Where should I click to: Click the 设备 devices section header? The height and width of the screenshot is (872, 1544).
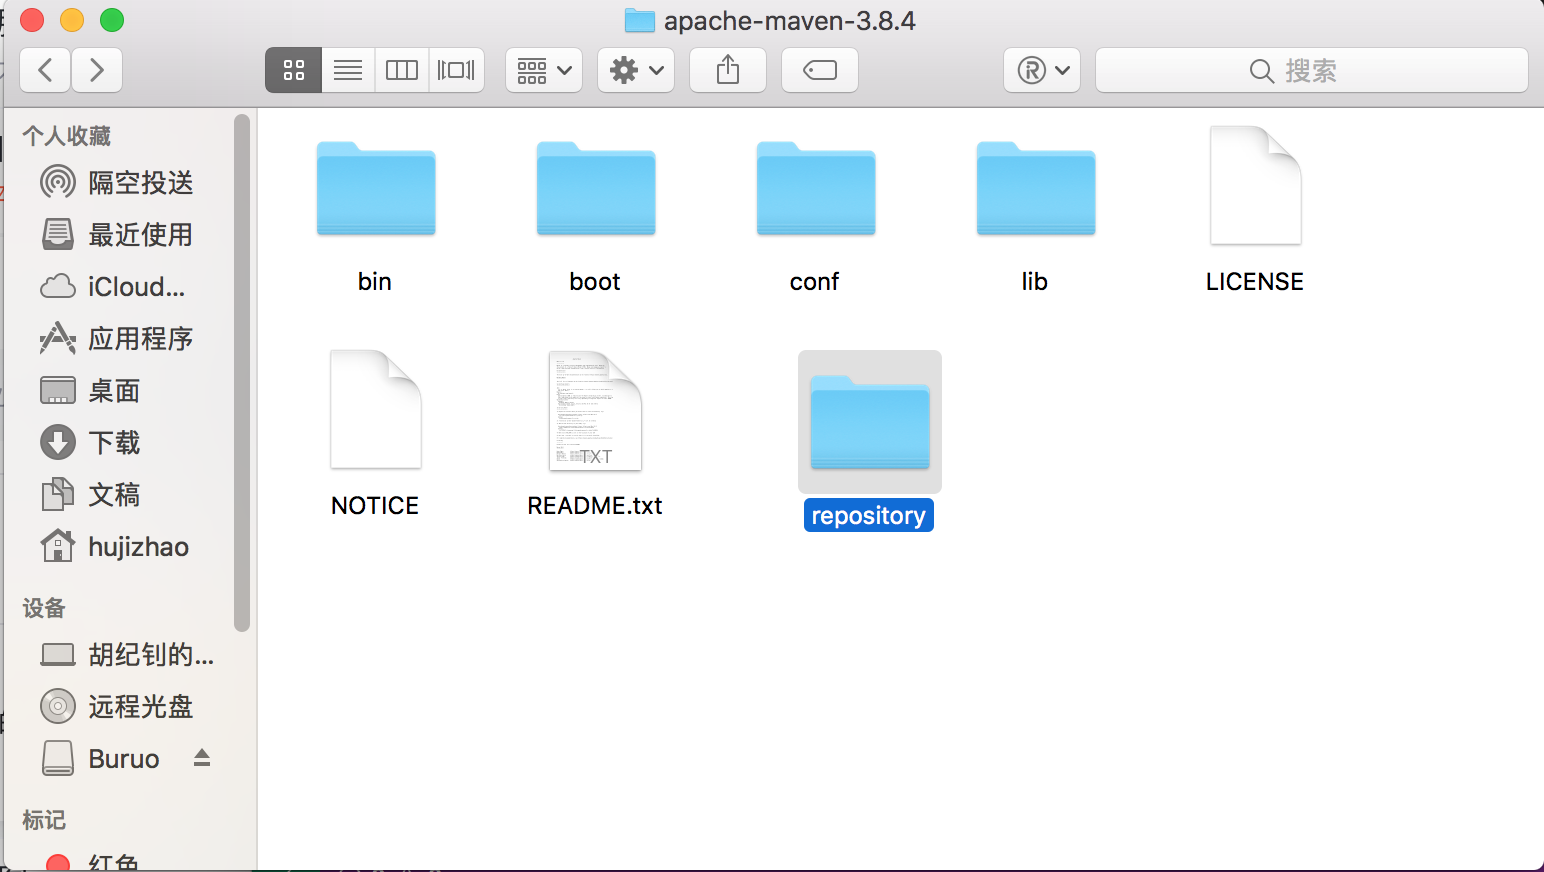(44, 608)
